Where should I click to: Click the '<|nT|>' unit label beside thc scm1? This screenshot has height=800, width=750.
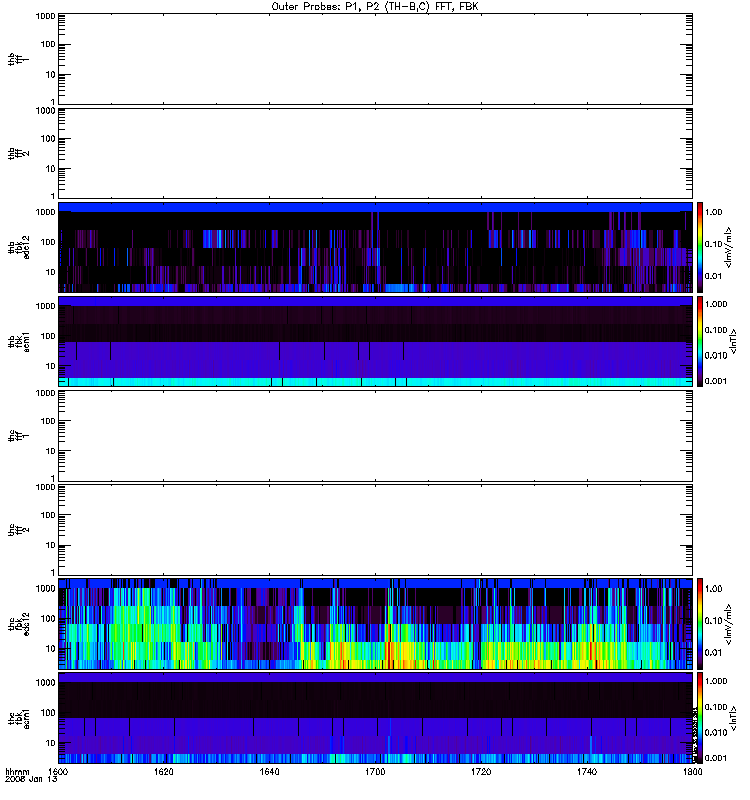(733, 718)
